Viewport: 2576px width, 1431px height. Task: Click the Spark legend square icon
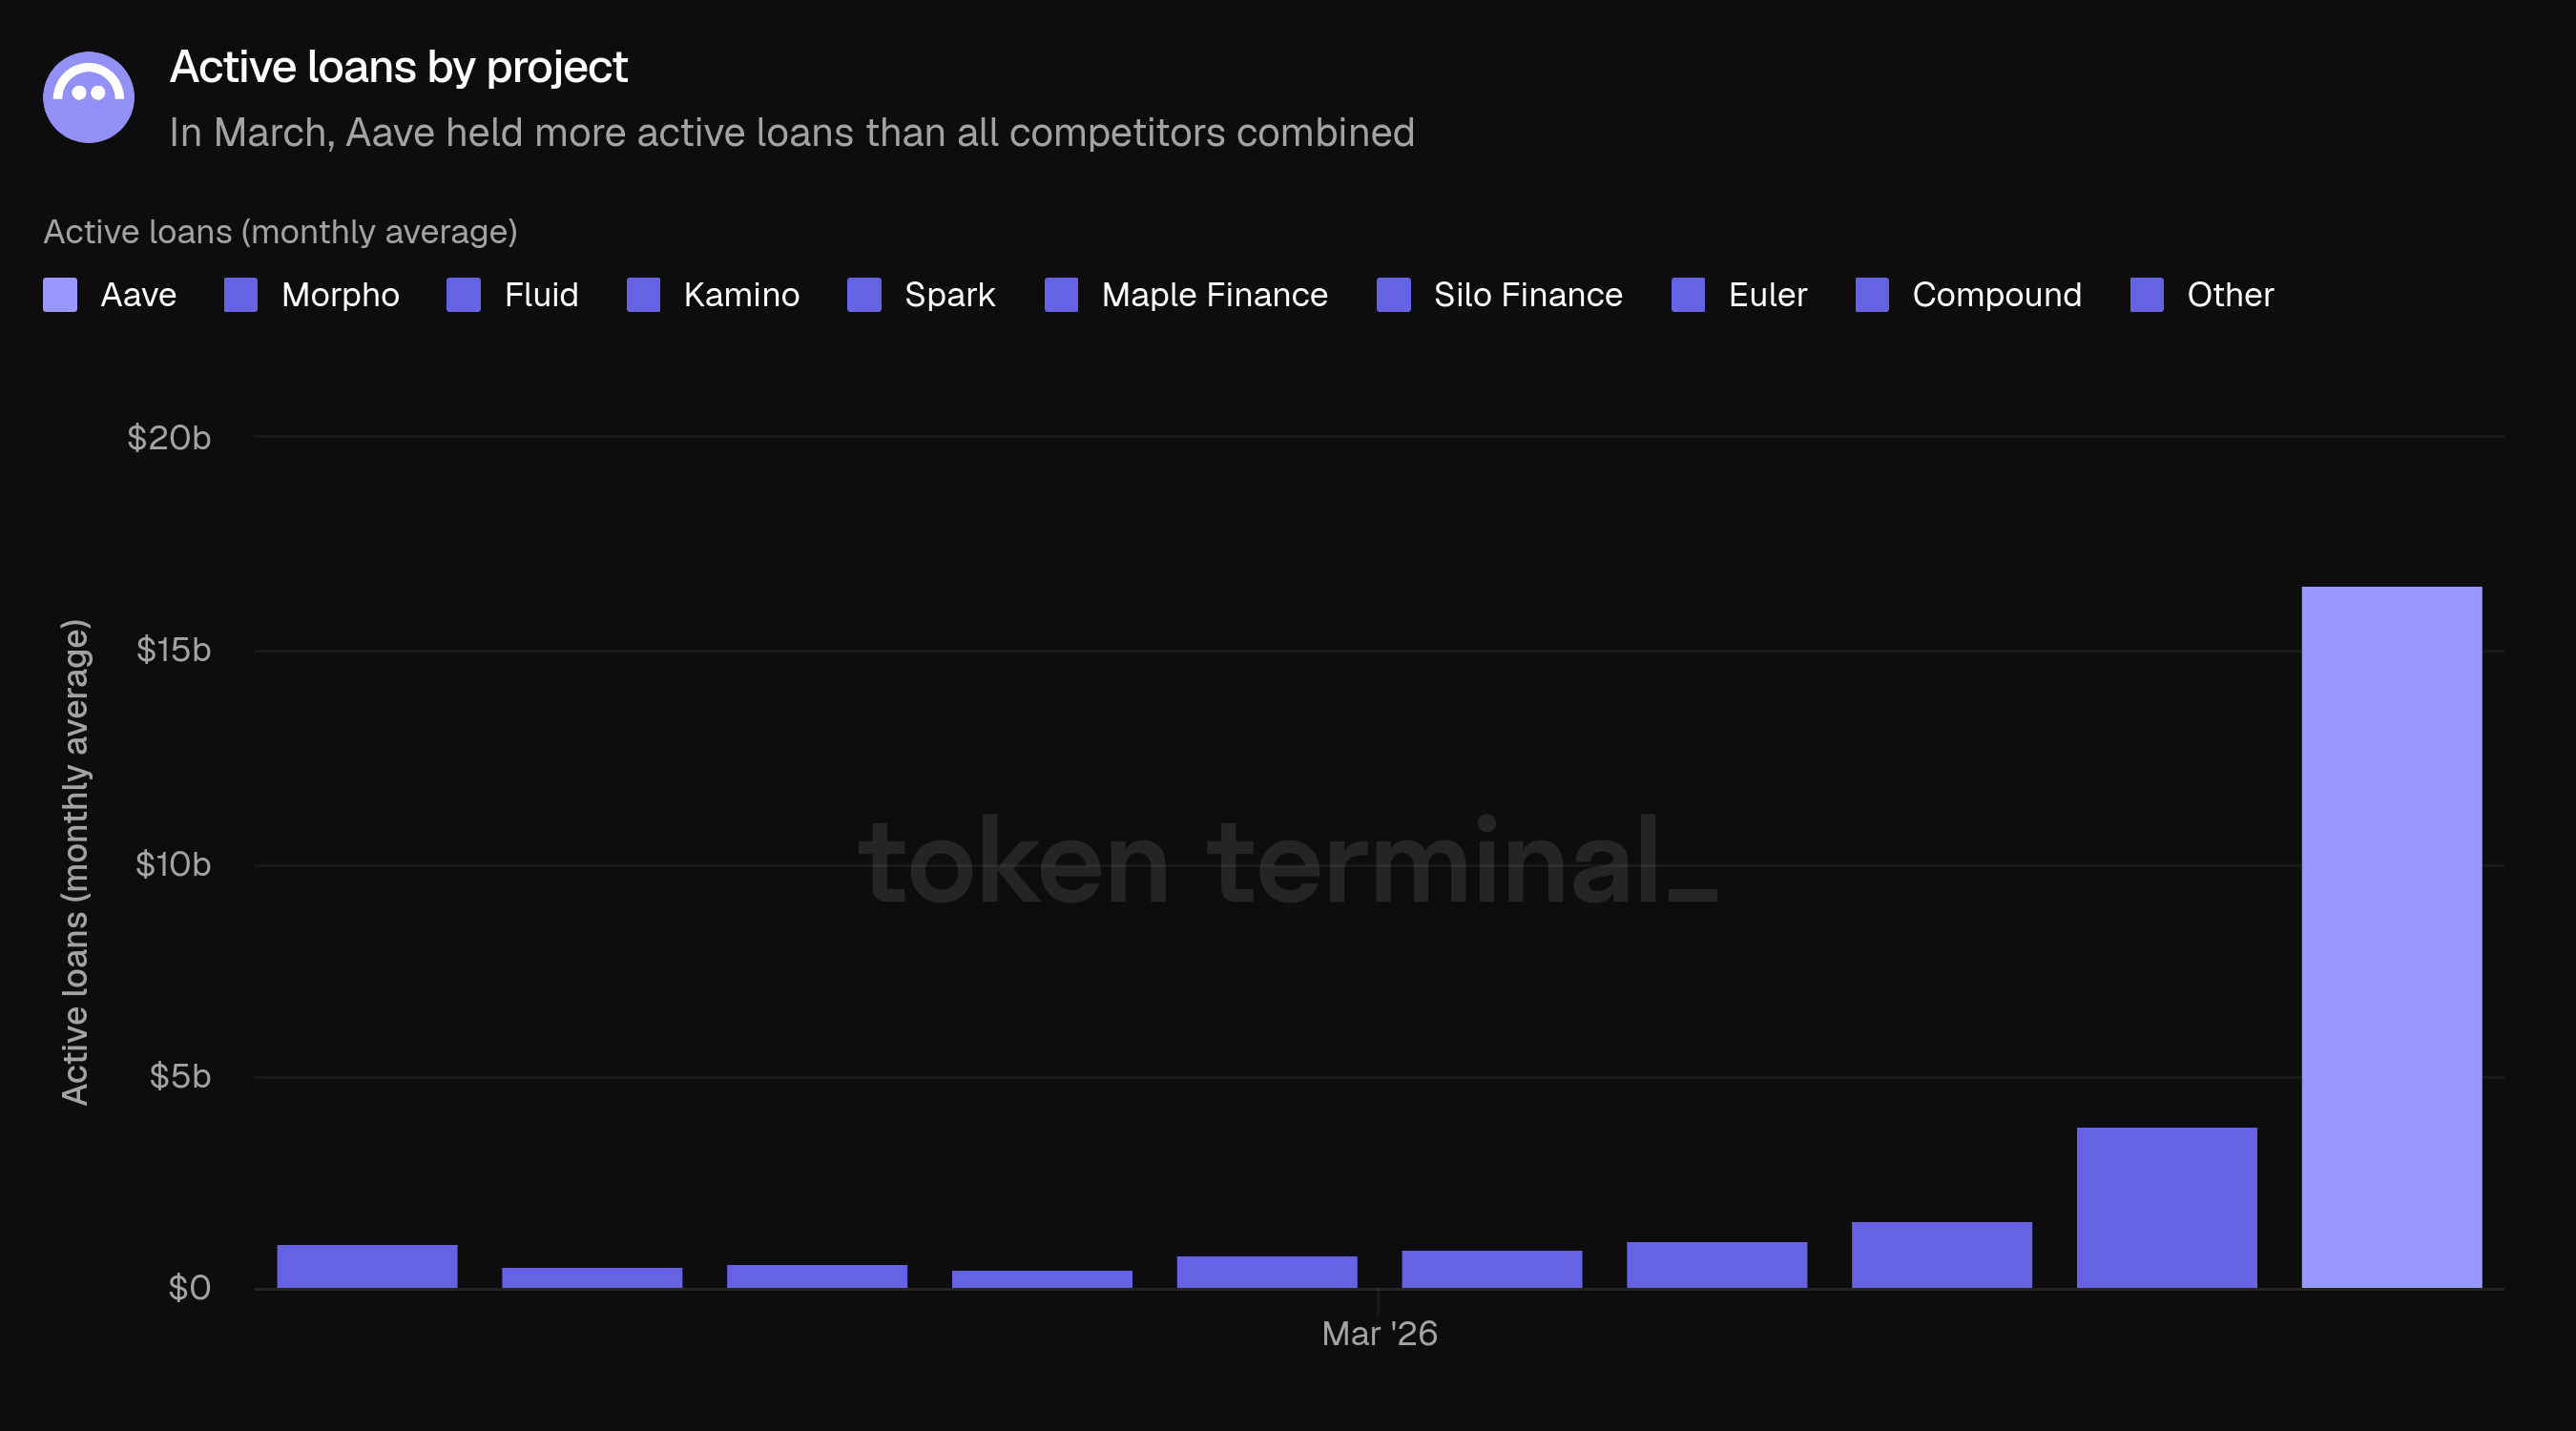[x=864, y=295]
